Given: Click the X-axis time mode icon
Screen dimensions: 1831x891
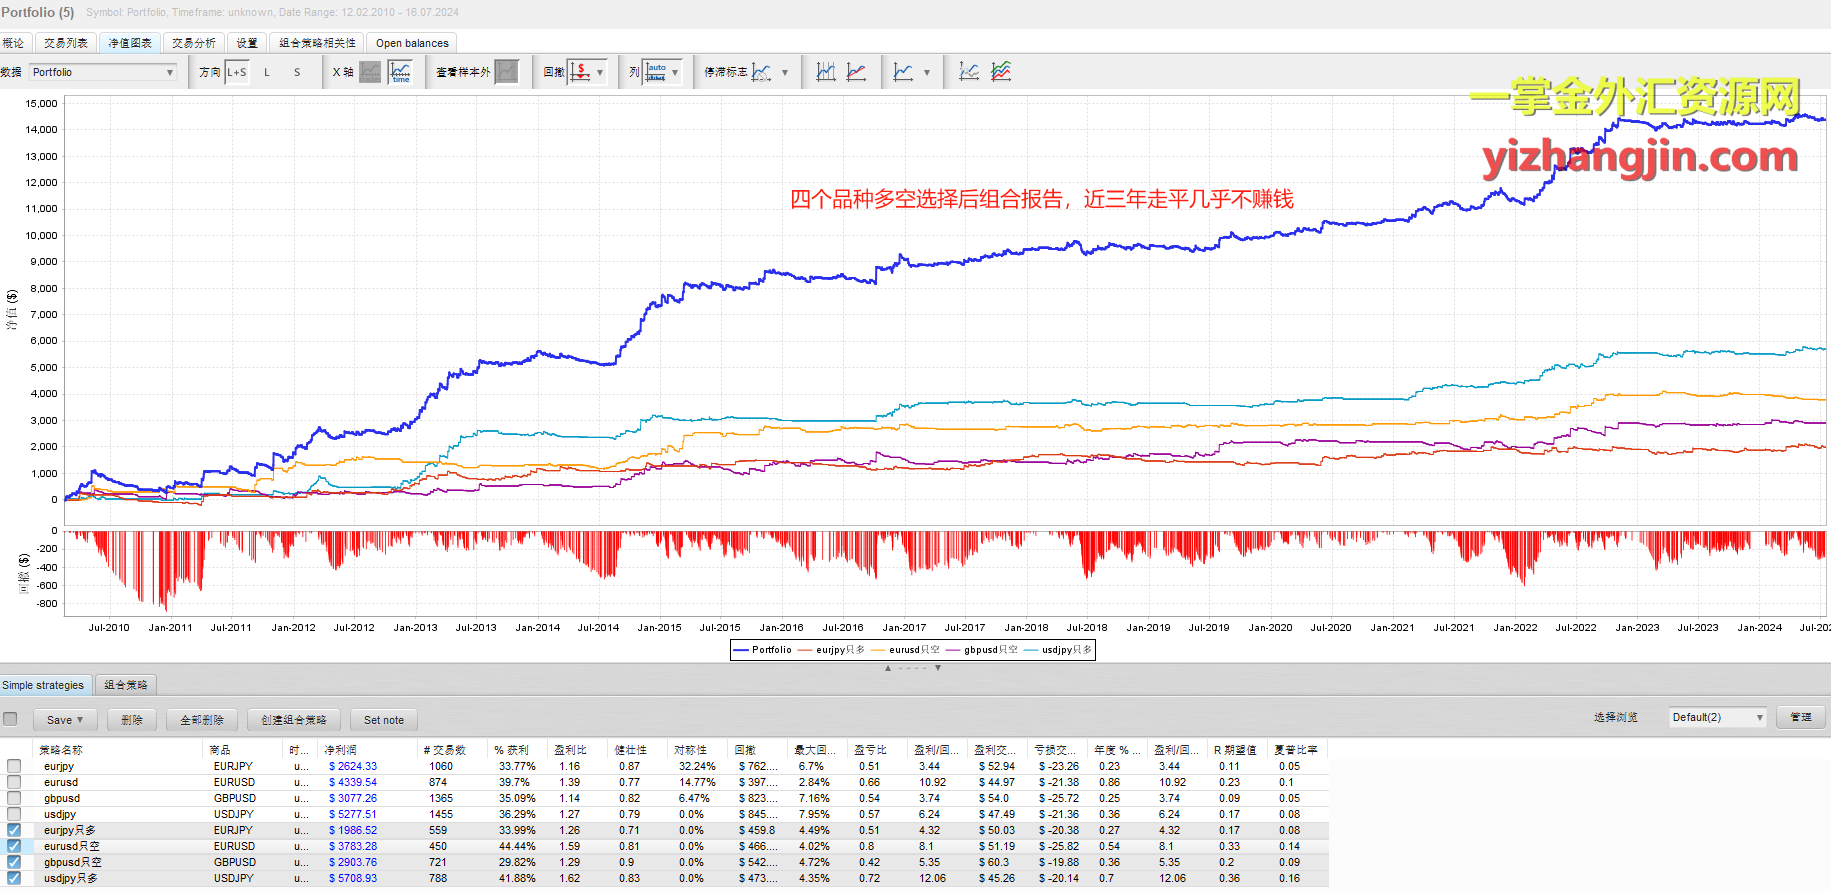Looking at the screenshot, I should (x=401, y=72).
